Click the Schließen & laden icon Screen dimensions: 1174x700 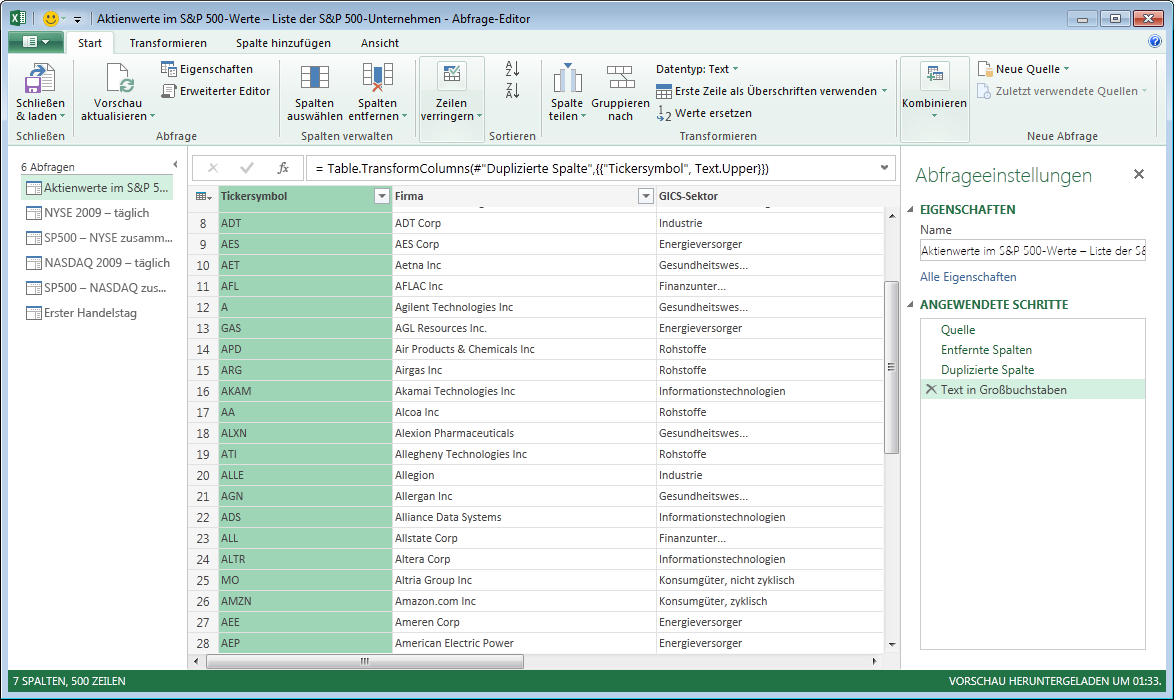(40, 79)
